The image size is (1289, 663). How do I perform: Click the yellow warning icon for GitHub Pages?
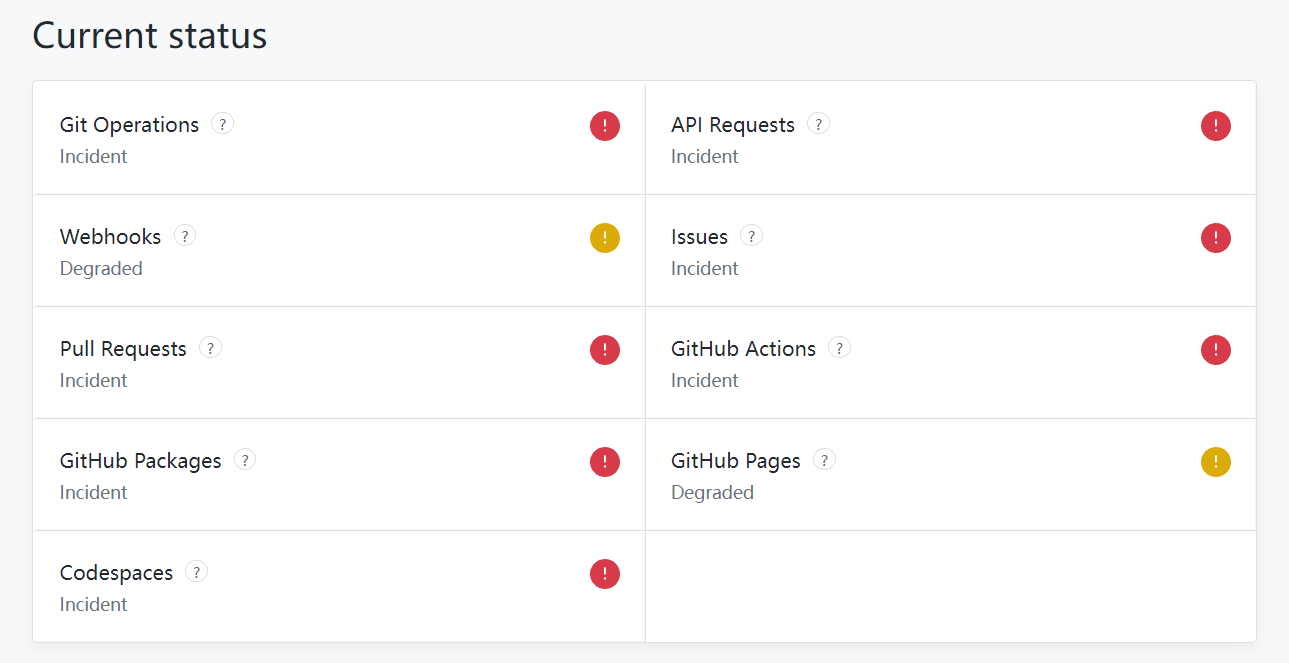(x=1216, y=462)
